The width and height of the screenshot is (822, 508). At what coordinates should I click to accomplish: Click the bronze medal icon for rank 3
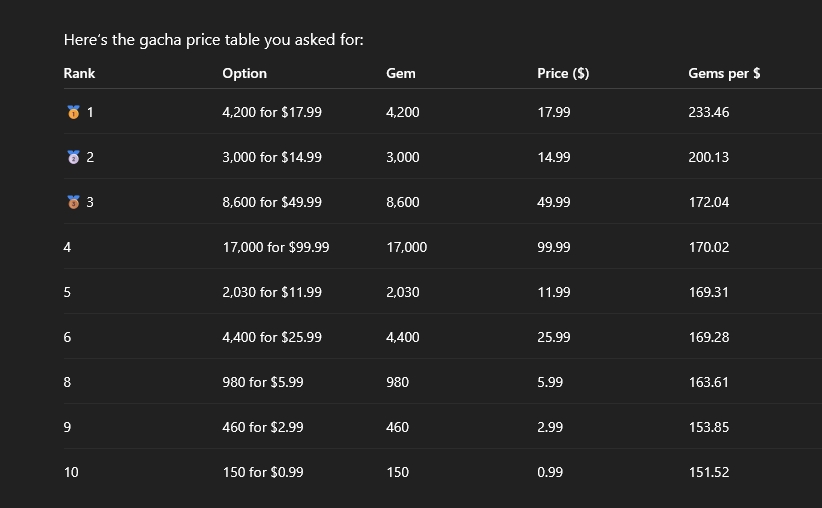(x=73, y=203)
